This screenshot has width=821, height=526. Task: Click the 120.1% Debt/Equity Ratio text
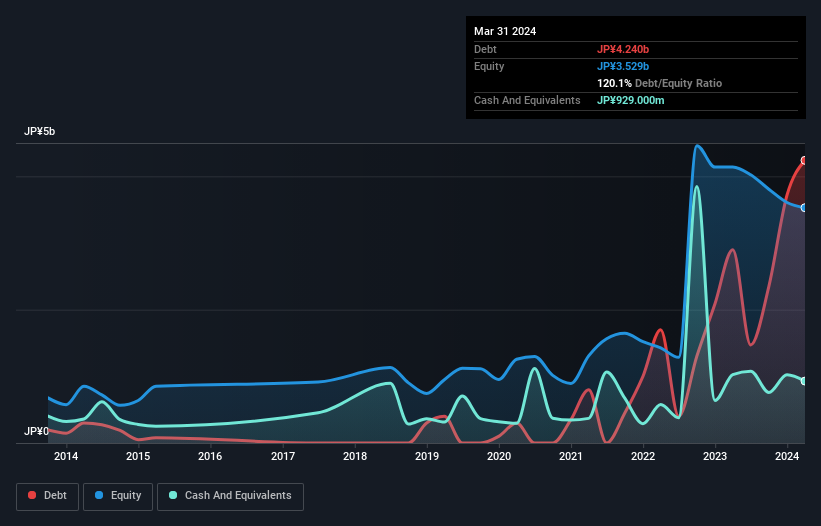(659, 83)
